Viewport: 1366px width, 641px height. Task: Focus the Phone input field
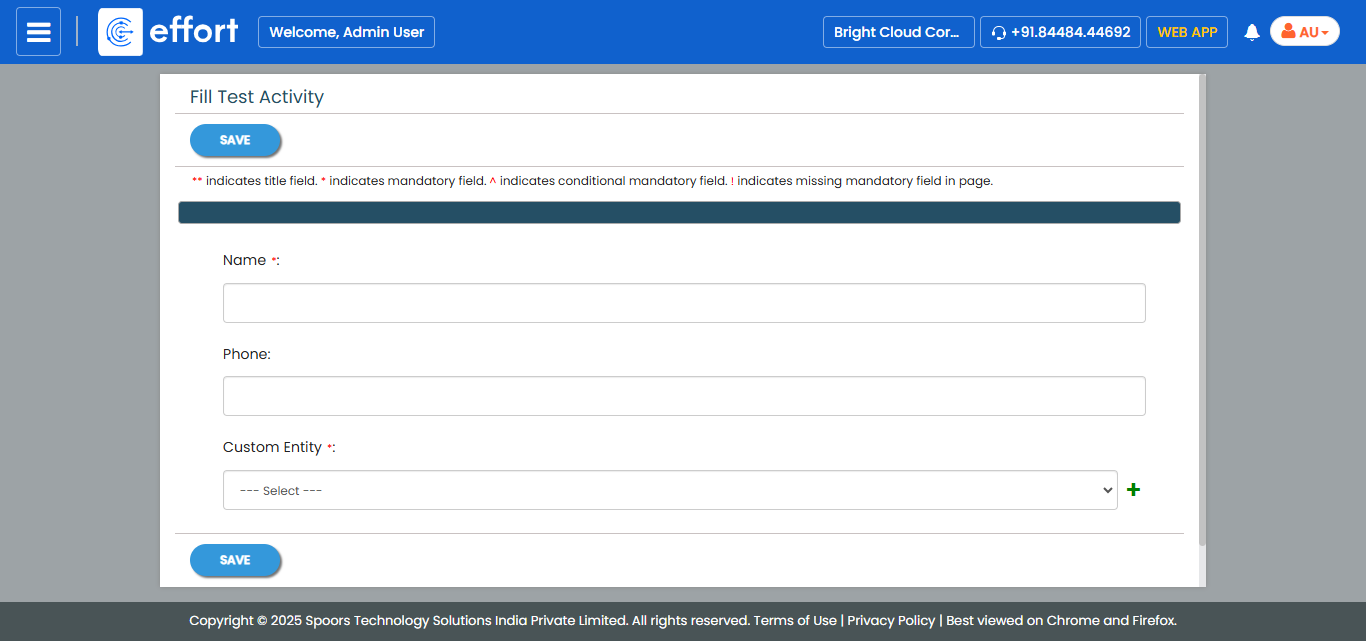pos(683,396)
